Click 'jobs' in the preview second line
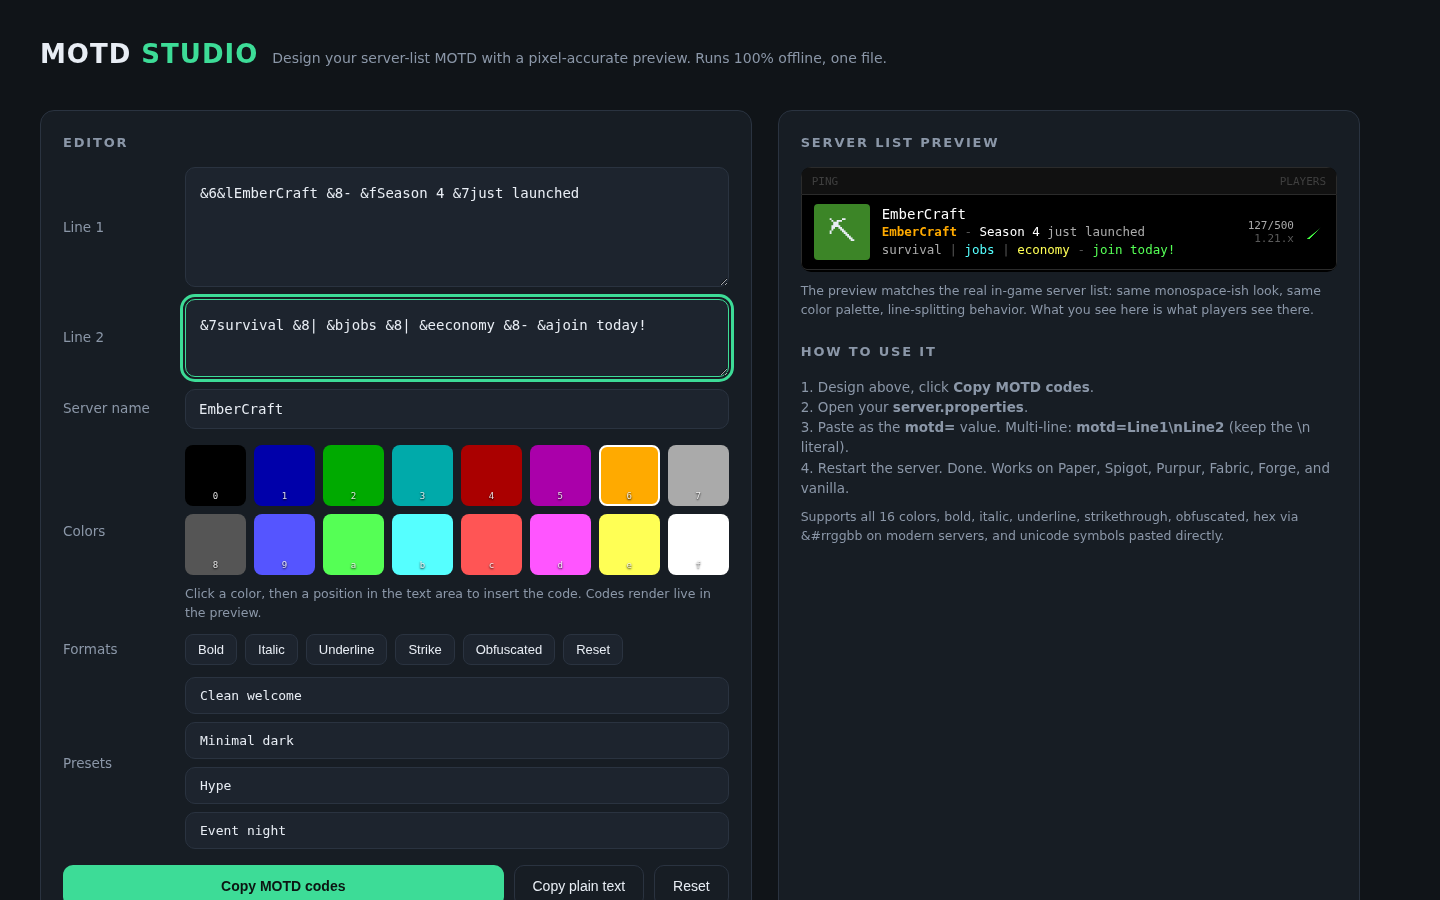 point(979,250)
